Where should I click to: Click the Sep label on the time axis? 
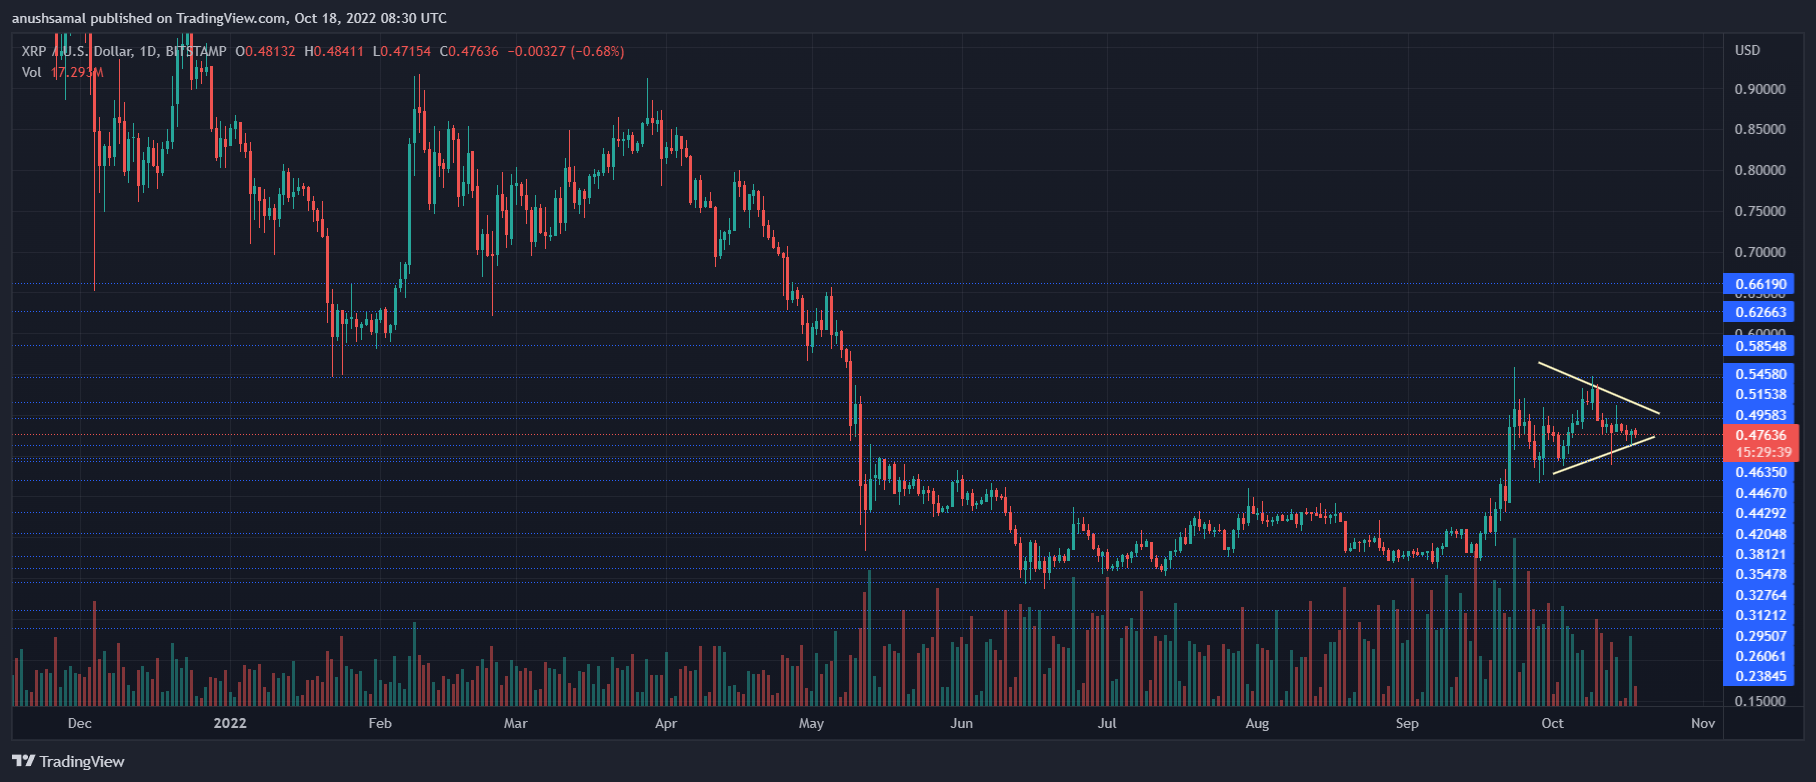tap(1407, 723)
